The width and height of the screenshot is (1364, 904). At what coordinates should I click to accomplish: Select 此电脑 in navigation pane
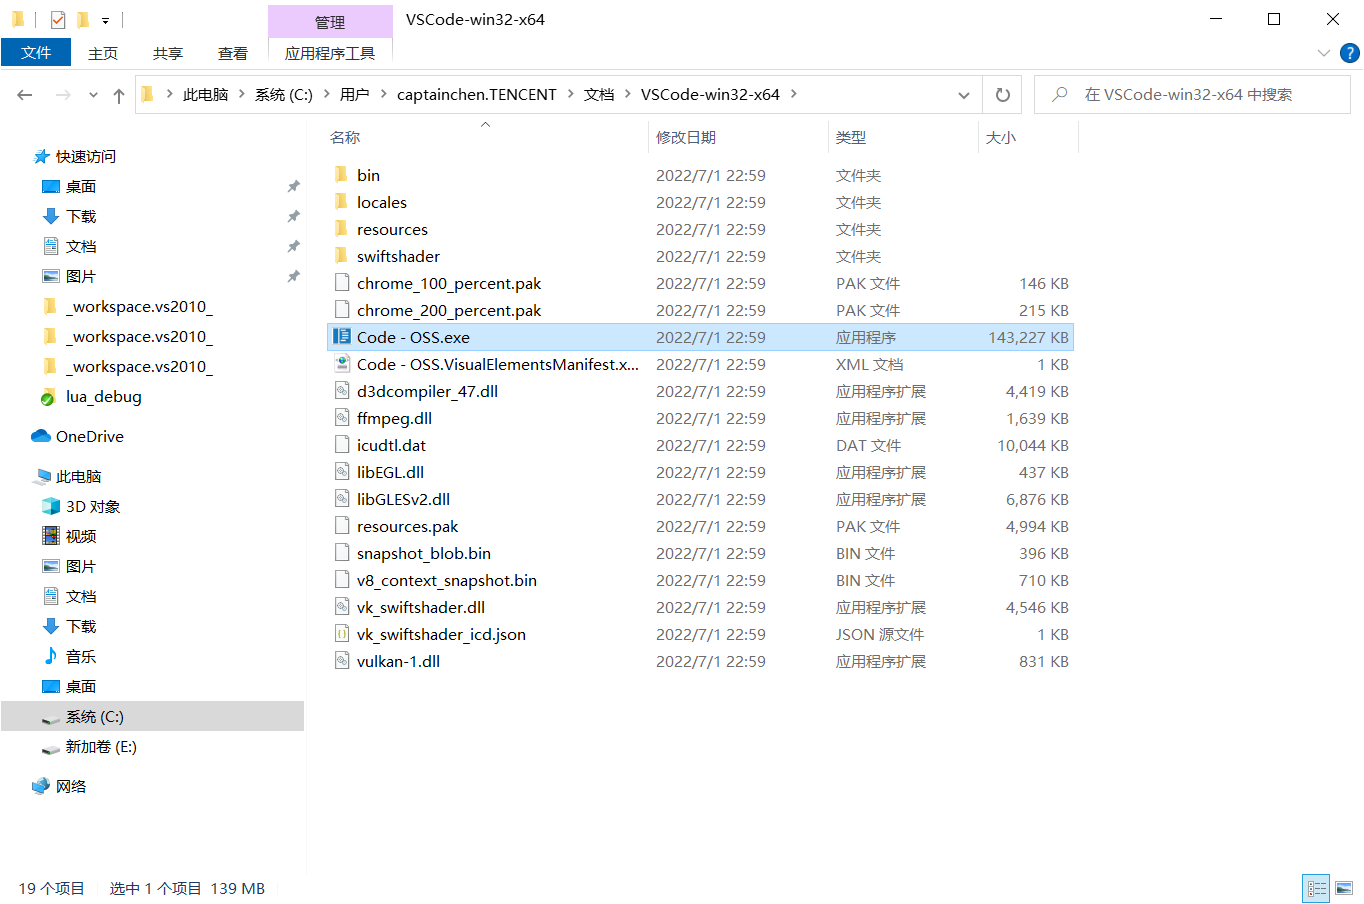[x=79, y=477]
